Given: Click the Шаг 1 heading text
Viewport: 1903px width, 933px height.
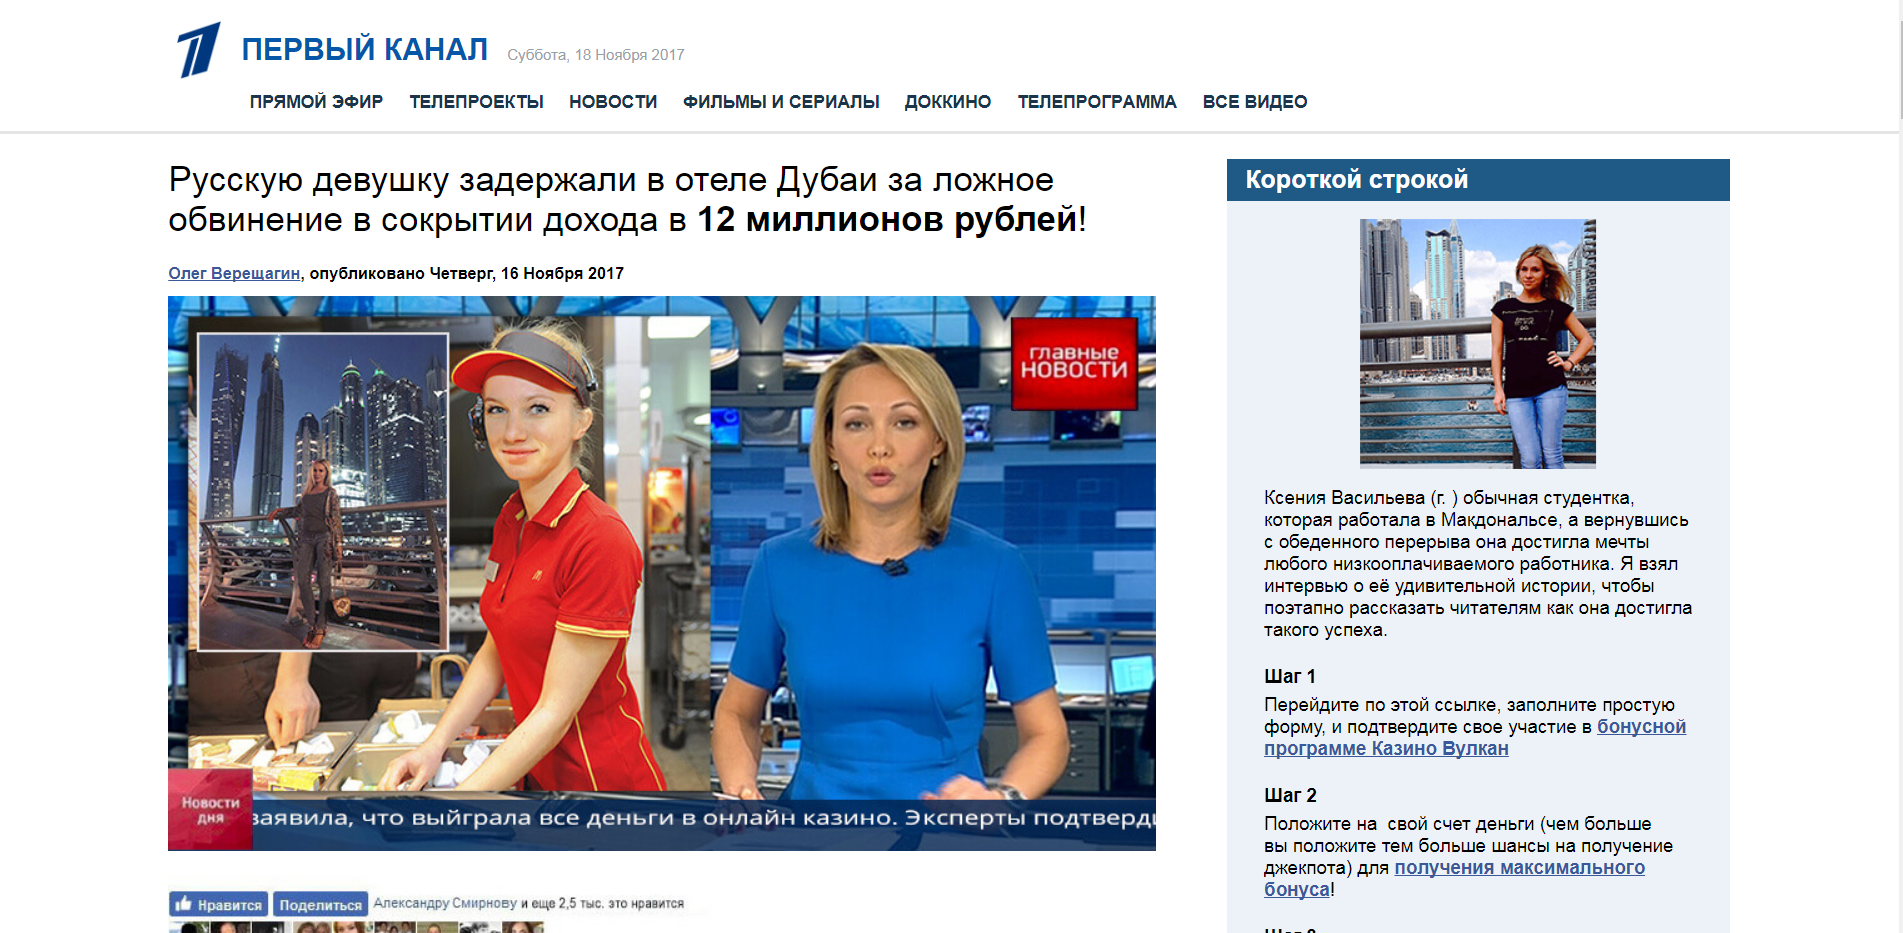Looking at the screenshot, I should pyautogui.click(x=1290, y=676).
